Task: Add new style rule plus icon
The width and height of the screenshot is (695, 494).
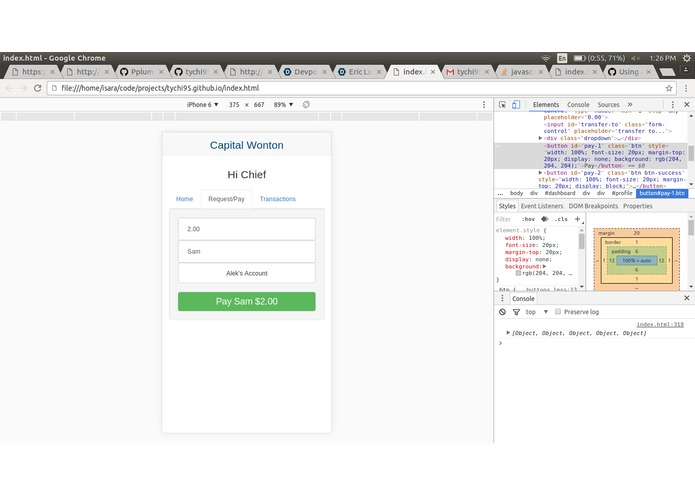Action: tap(577, 219)
